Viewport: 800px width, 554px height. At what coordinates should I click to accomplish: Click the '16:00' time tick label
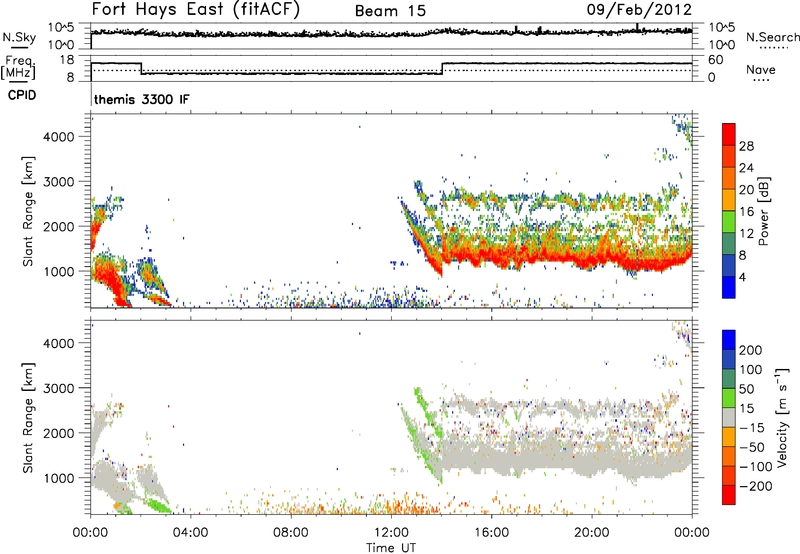[x=491, y=533]
